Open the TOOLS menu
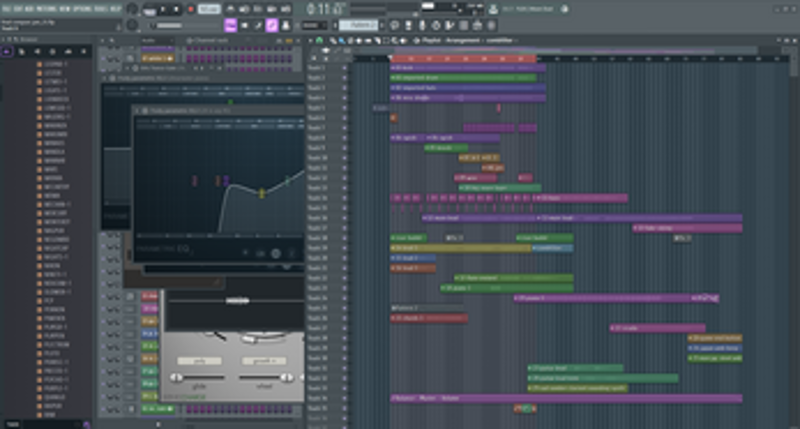This screenshot has height=429, width=800. pos(99,9)
